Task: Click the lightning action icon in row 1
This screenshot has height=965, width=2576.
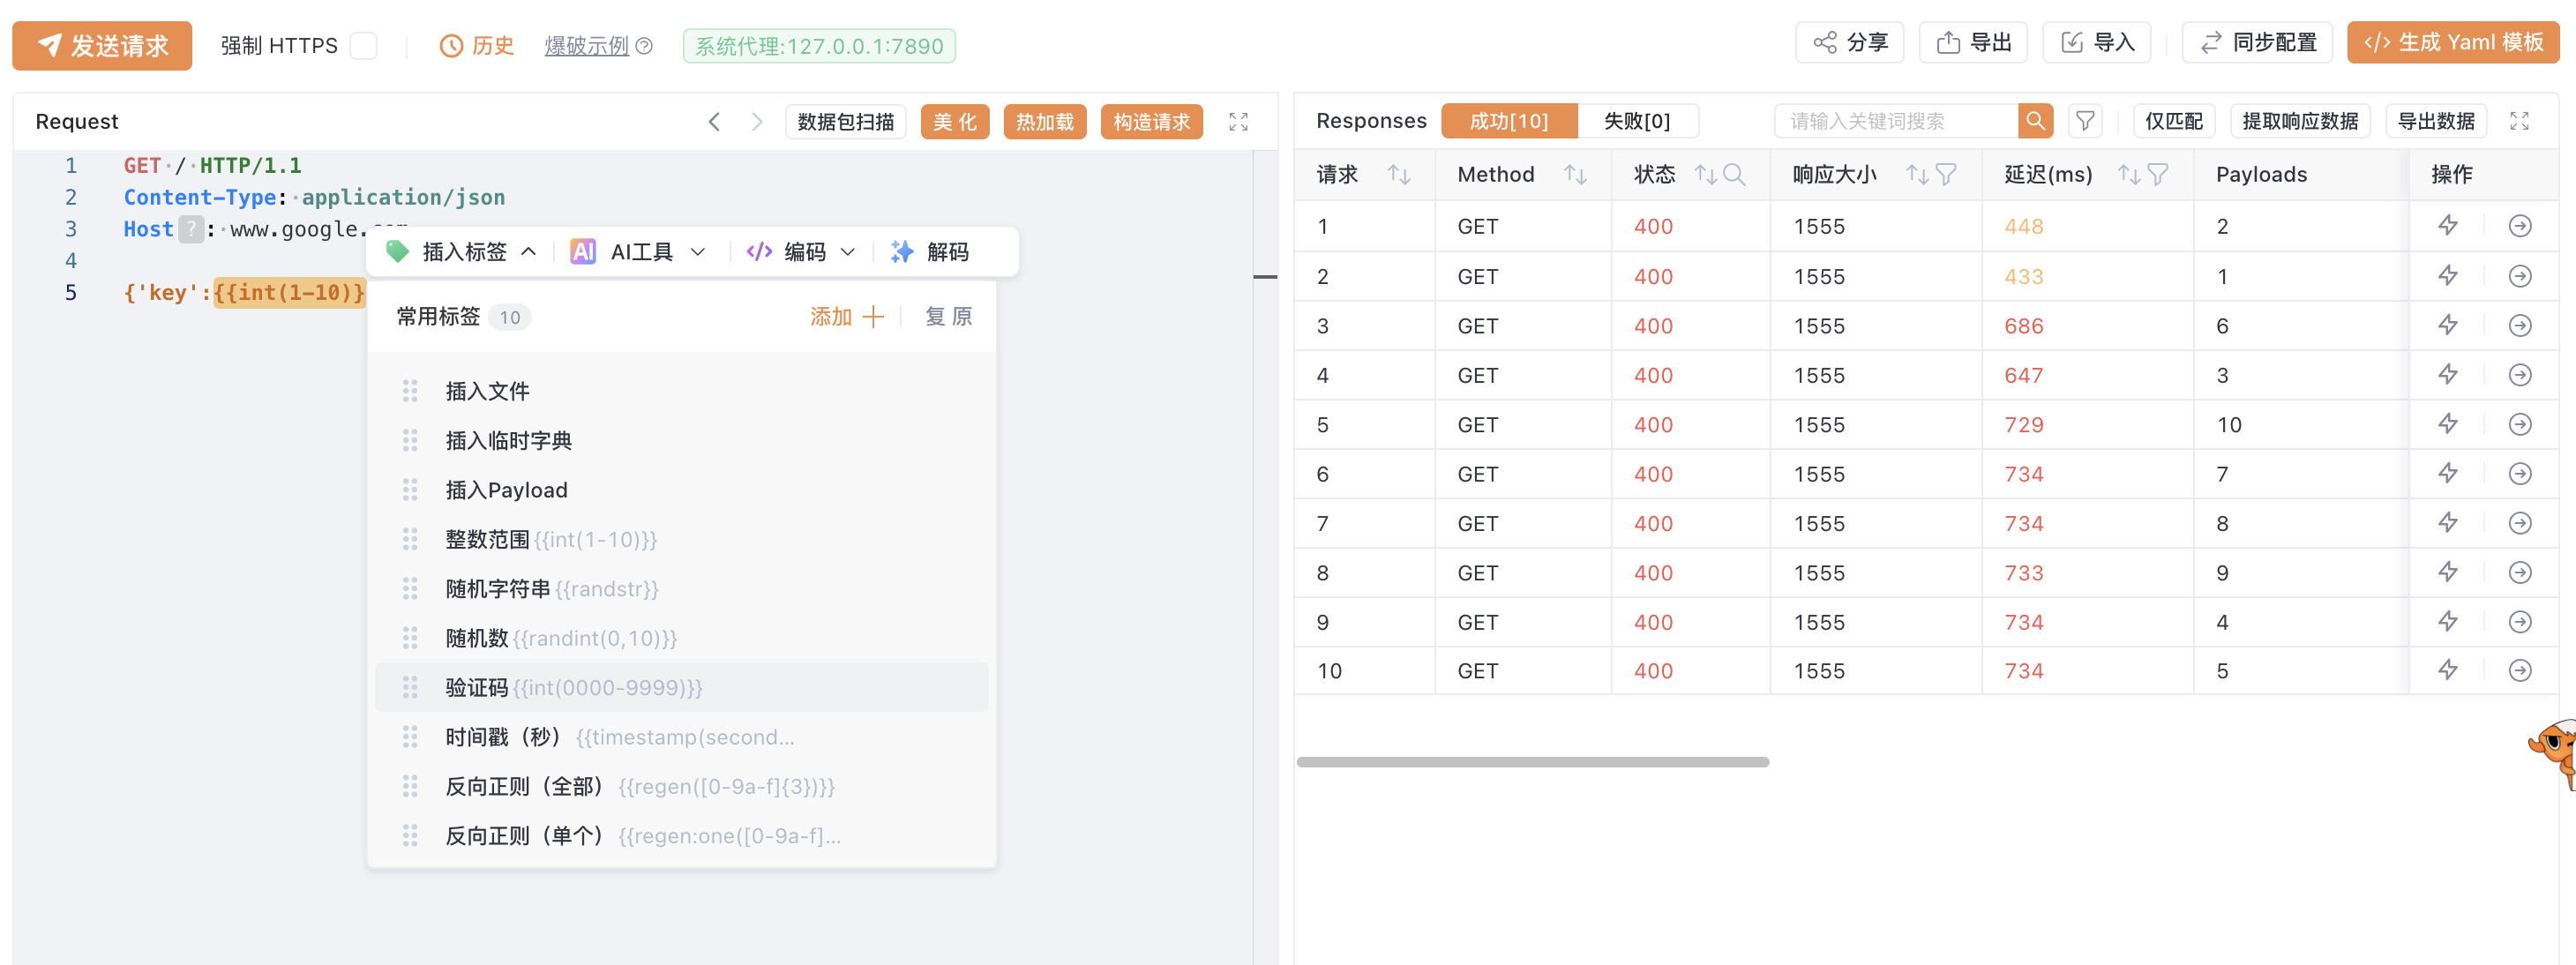Action: coord(2447,226)
